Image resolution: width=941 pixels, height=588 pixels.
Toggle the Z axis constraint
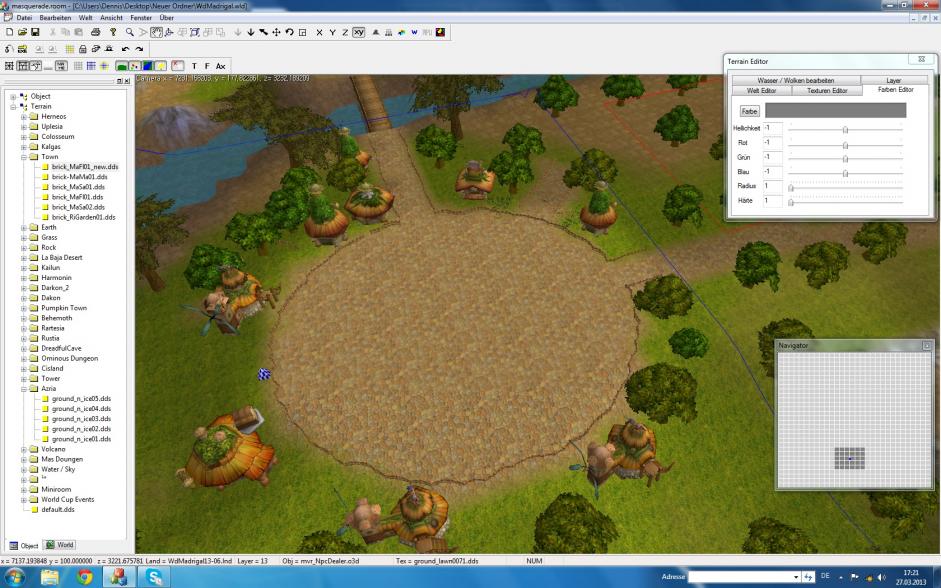coord(345,32)
